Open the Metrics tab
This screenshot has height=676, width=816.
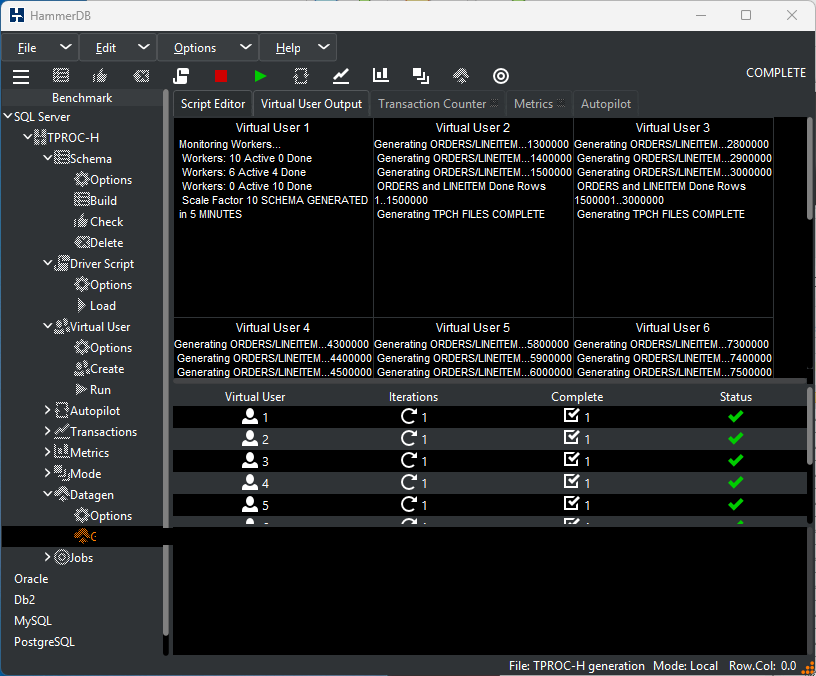539,104
